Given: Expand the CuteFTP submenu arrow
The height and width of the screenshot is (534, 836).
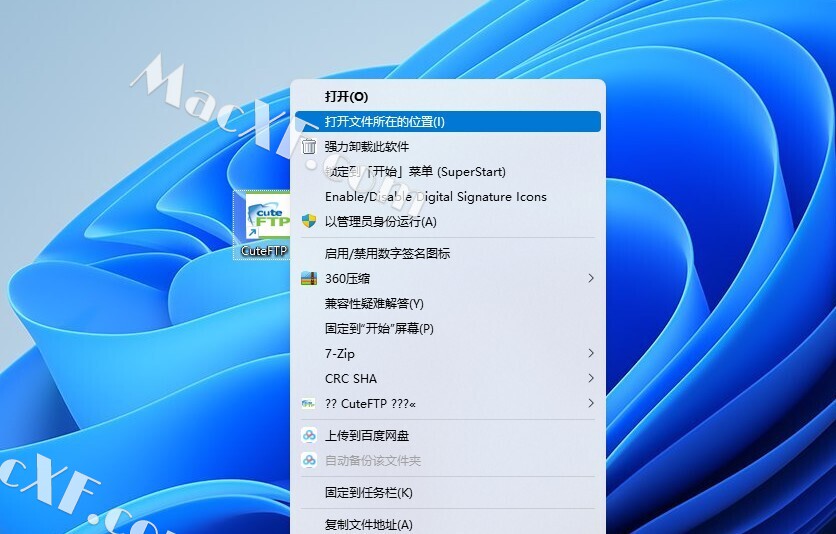Looking at the screenshot, I should pos(590,403).
